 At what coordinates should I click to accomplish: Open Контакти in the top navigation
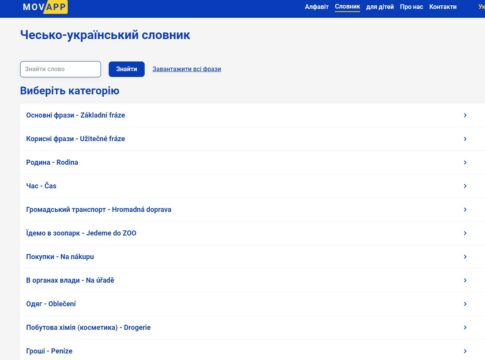[x=443, y=7]
